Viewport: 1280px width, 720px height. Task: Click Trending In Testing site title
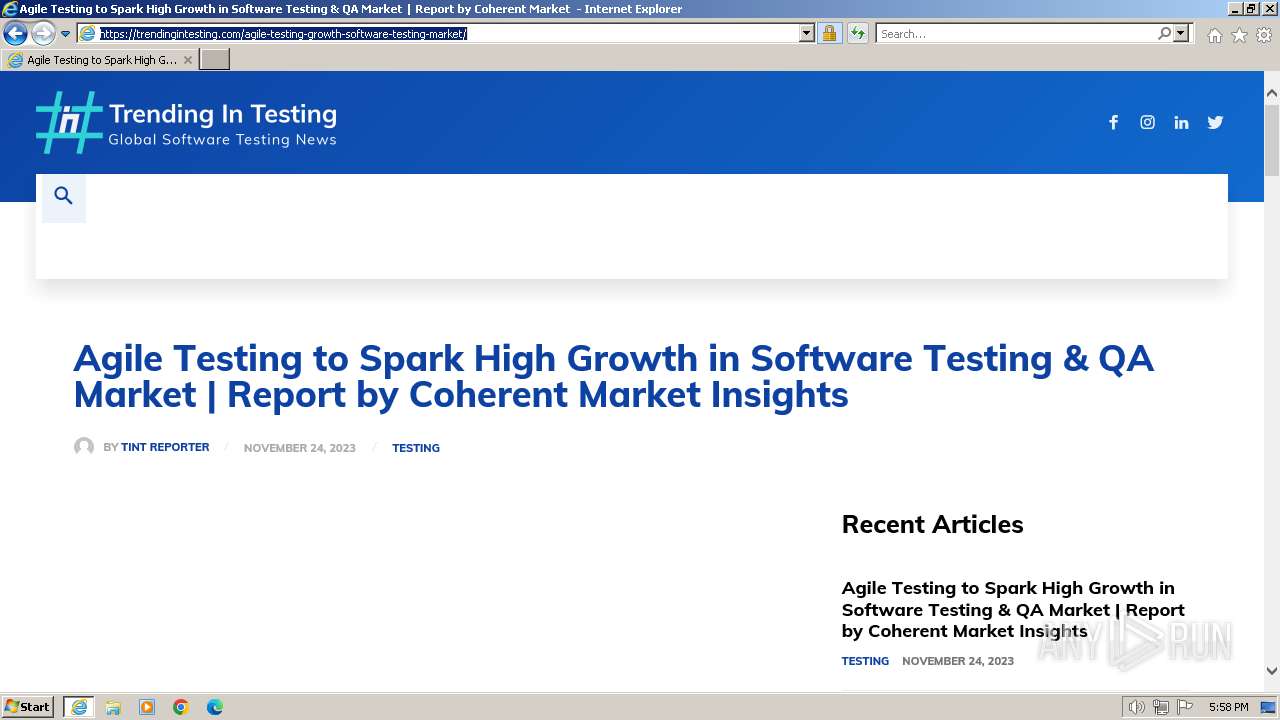click(222, 114)
